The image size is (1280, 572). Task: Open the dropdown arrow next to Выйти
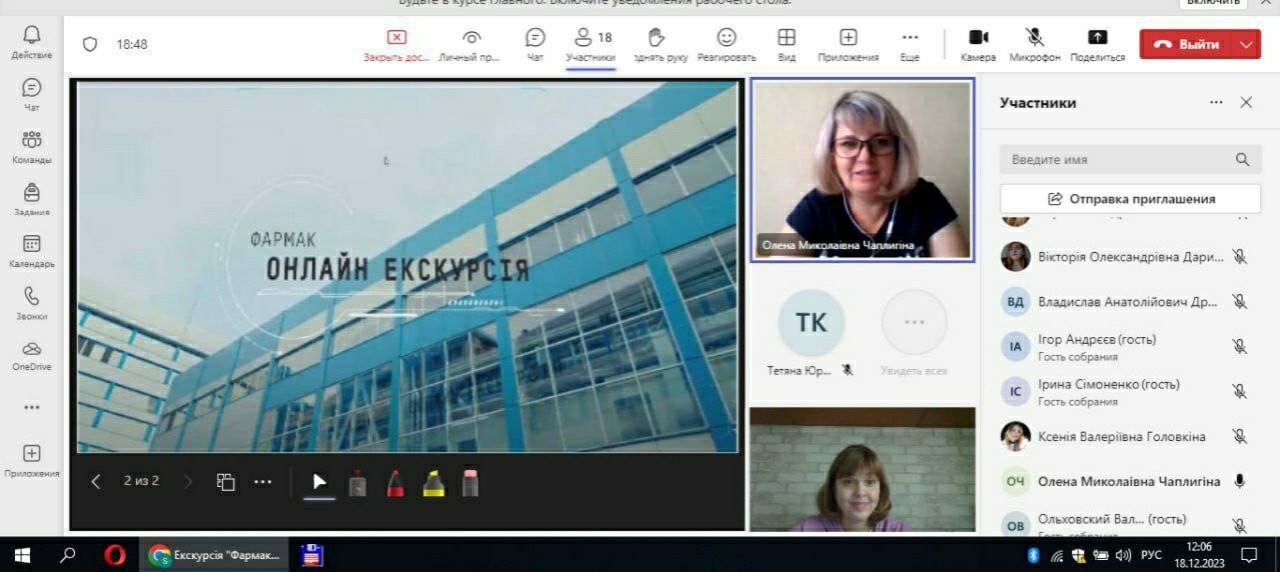[x=1245, y=44]
